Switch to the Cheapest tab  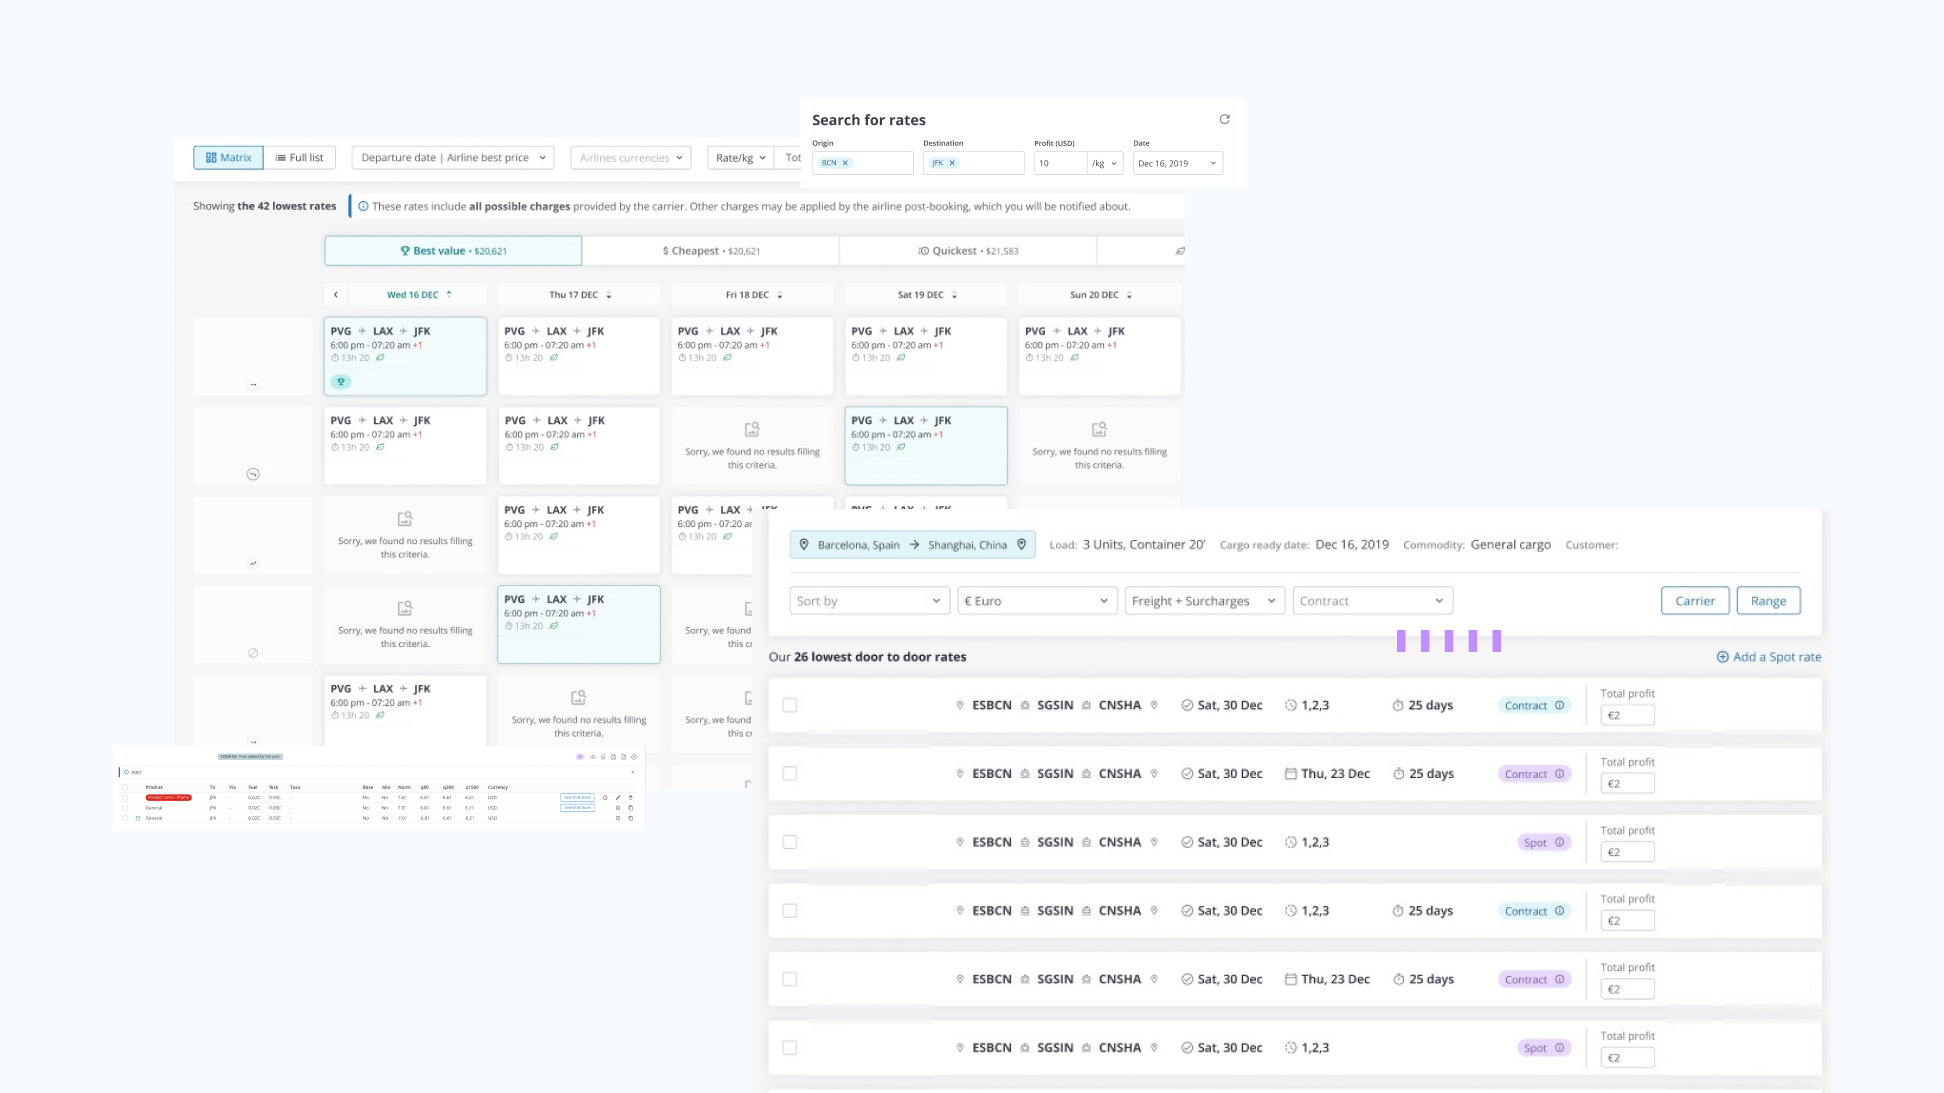point(711,251)
